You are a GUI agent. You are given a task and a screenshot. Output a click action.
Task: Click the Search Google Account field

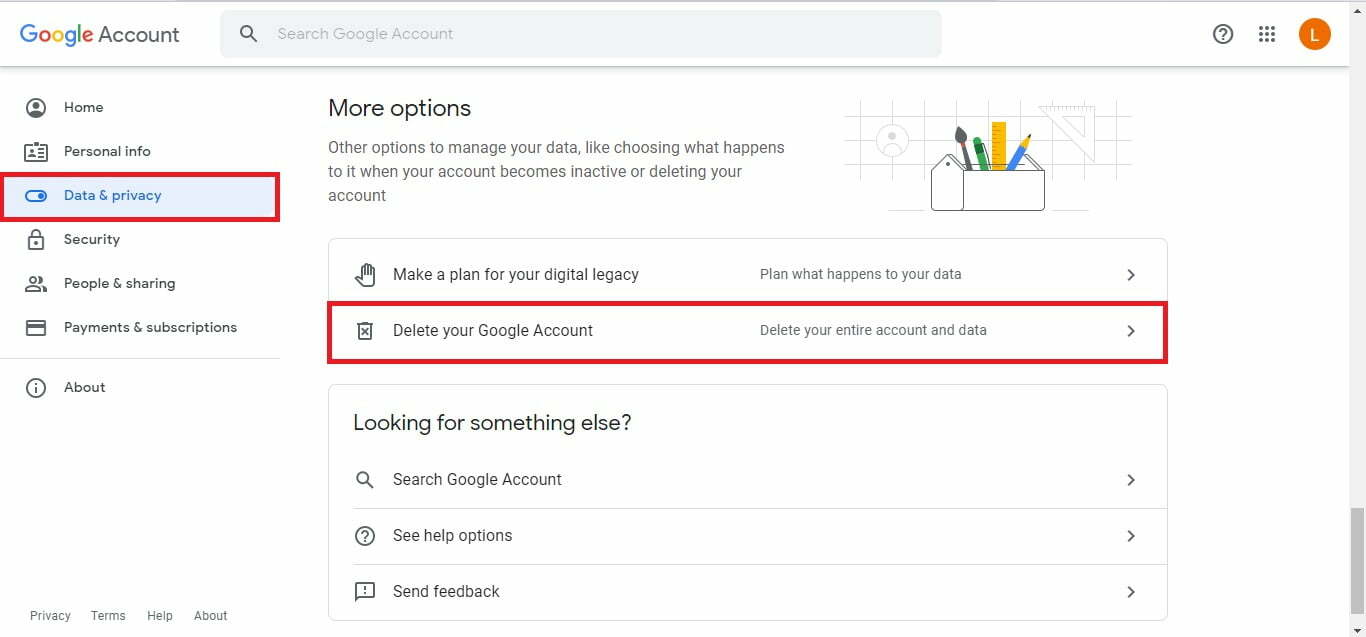pyautogui.click(x=581, y=33)
